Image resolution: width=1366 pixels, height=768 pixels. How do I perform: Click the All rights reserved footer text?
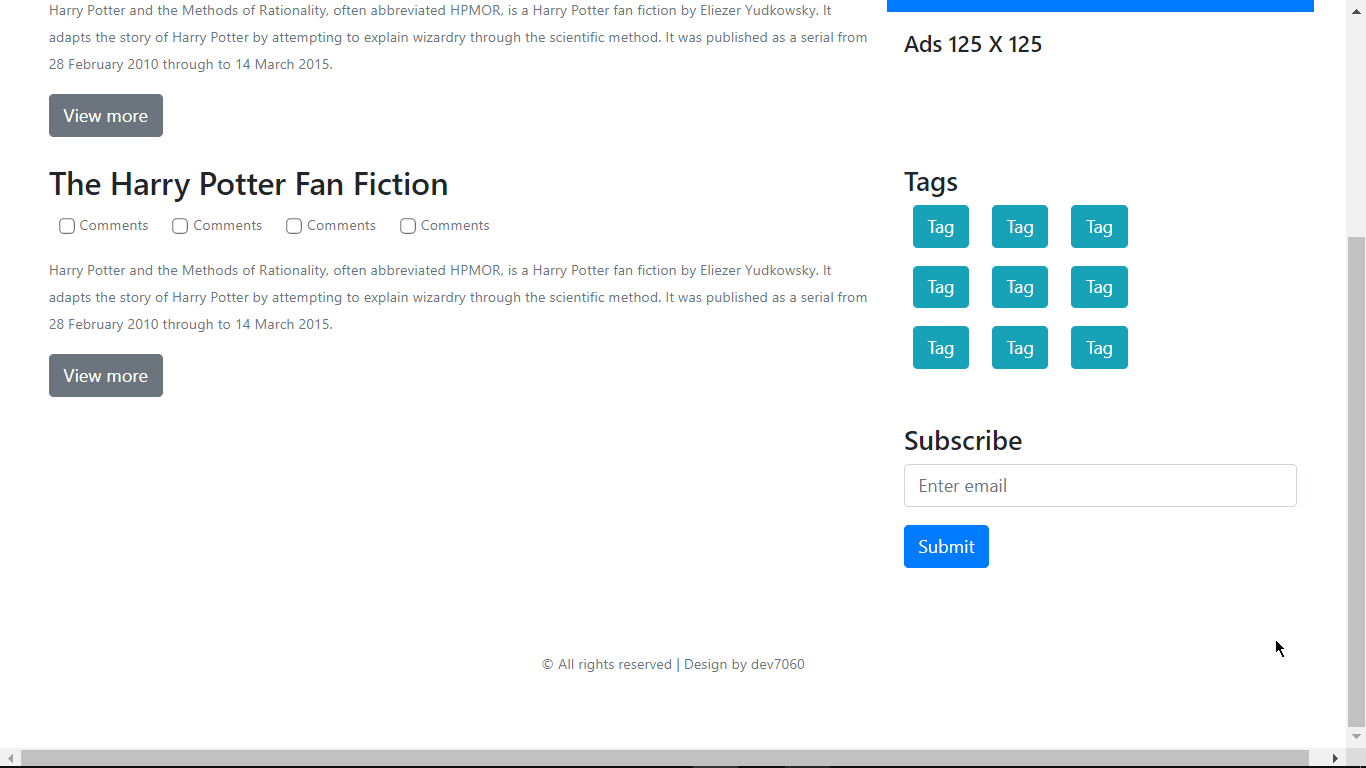click(673, 664)
